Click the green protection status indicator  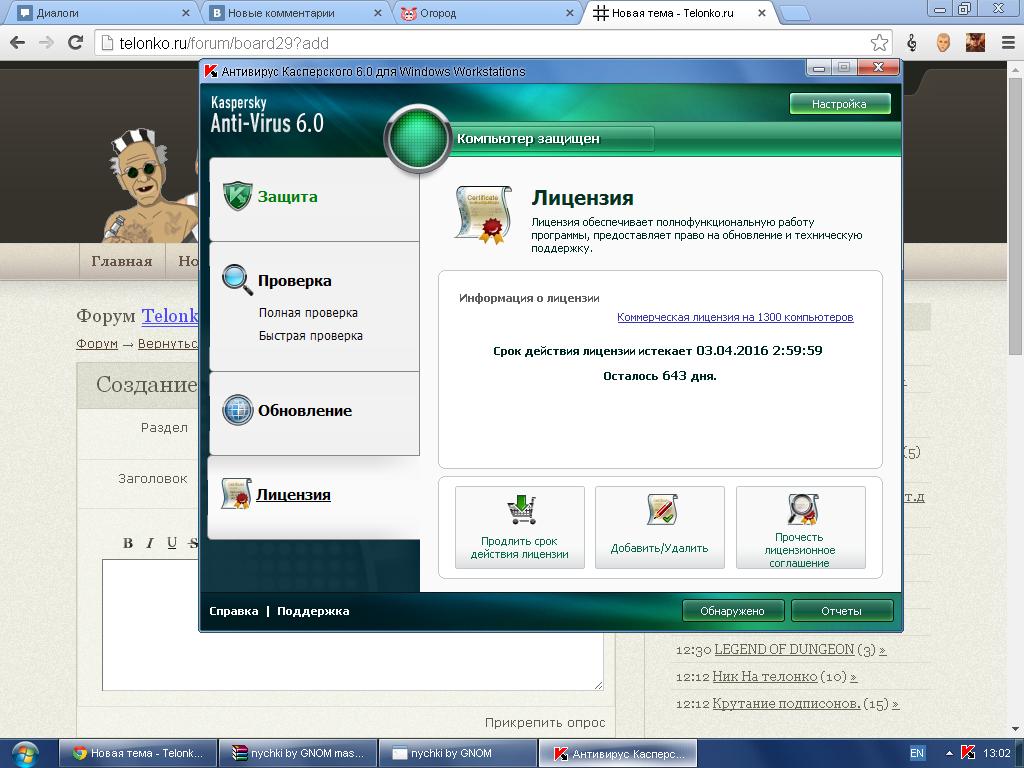[417, 138]
